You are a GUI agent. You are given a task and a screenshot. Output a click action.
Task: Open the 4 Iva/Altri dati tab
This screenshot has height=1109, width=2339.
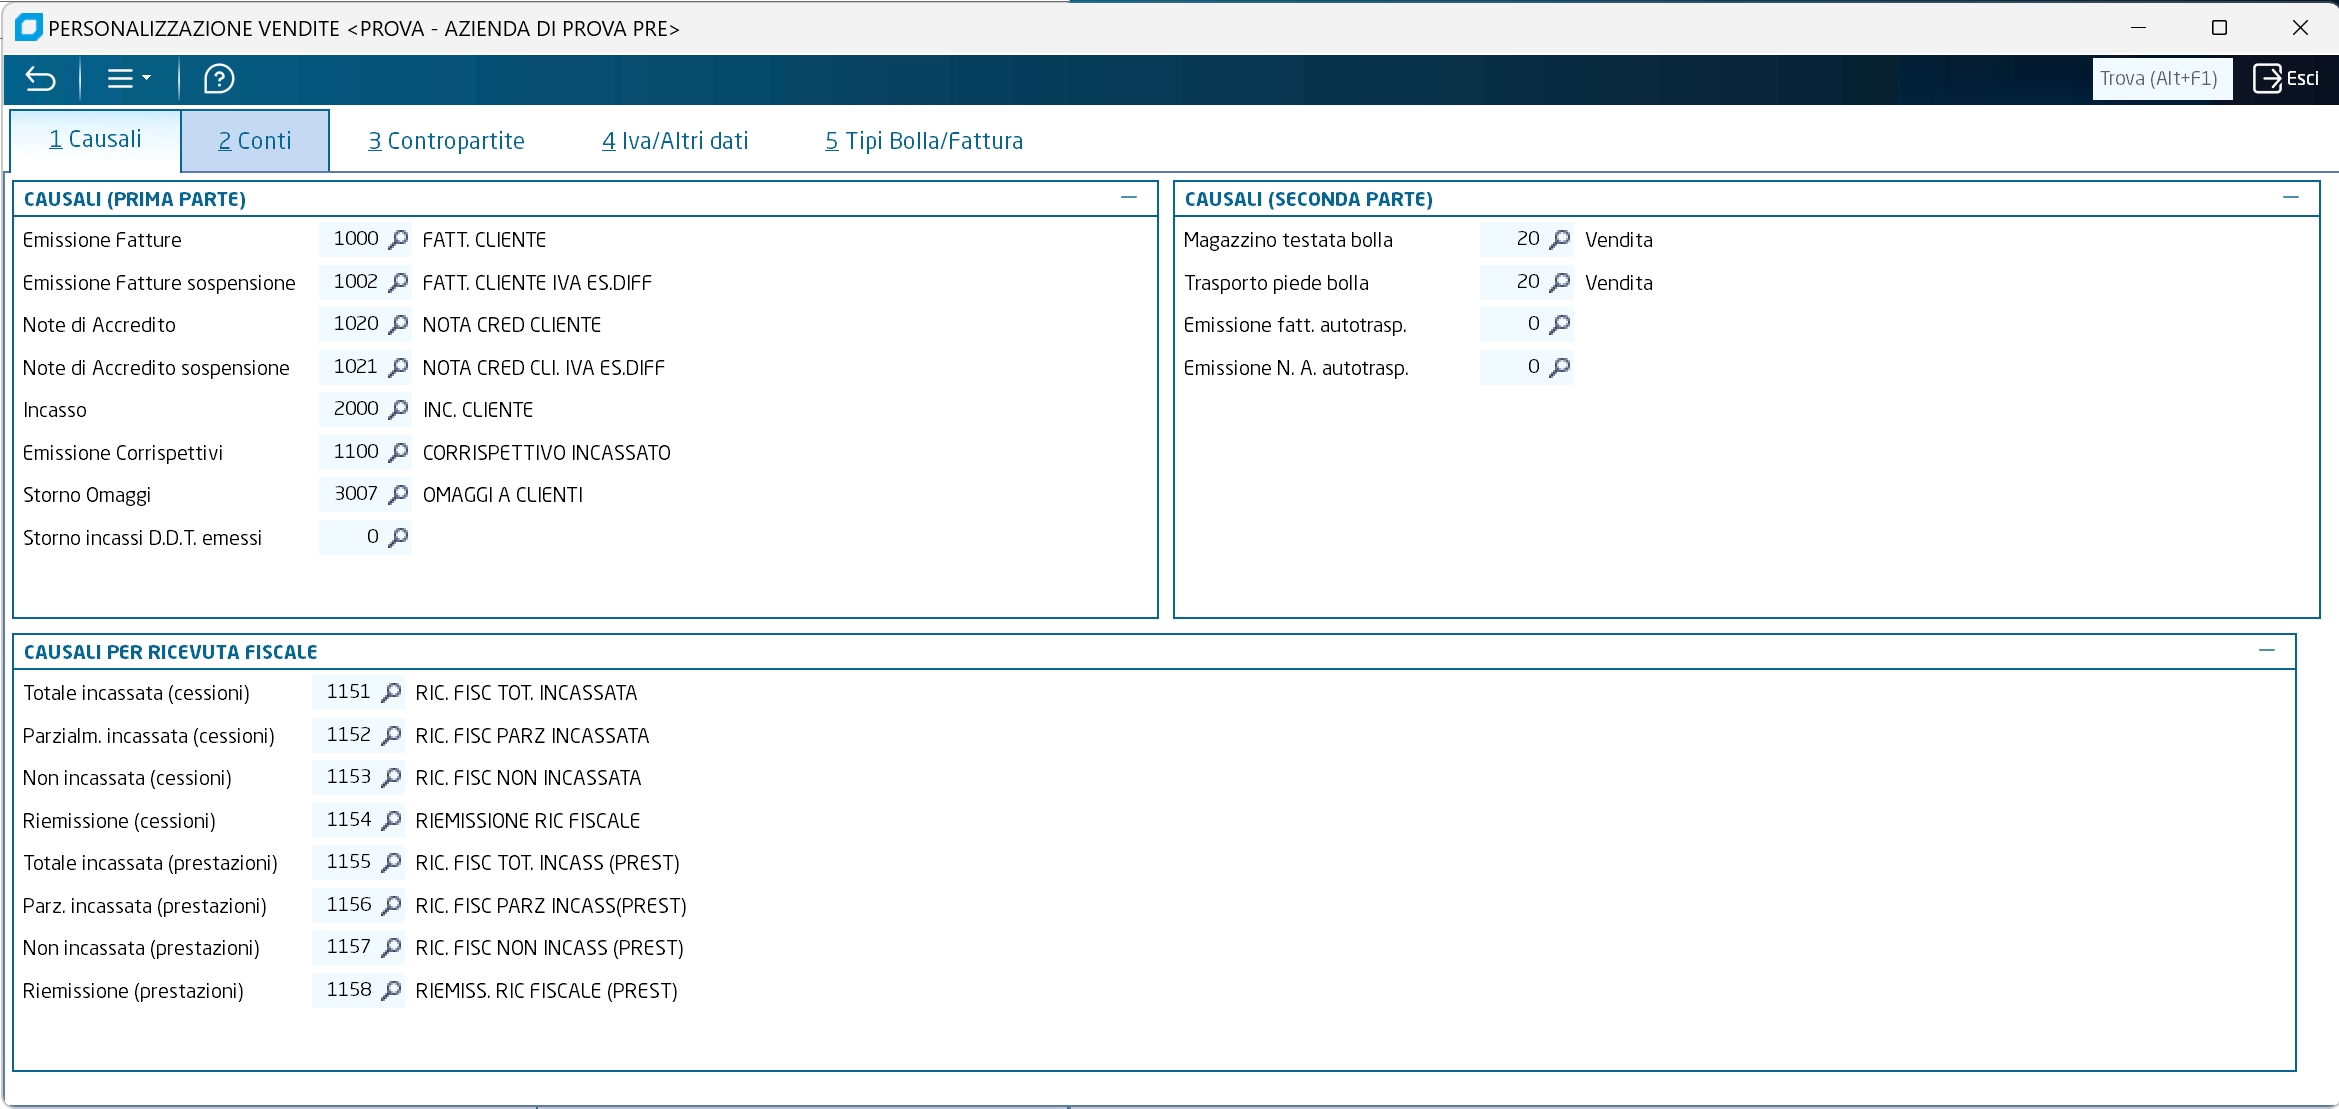[675, 141]
